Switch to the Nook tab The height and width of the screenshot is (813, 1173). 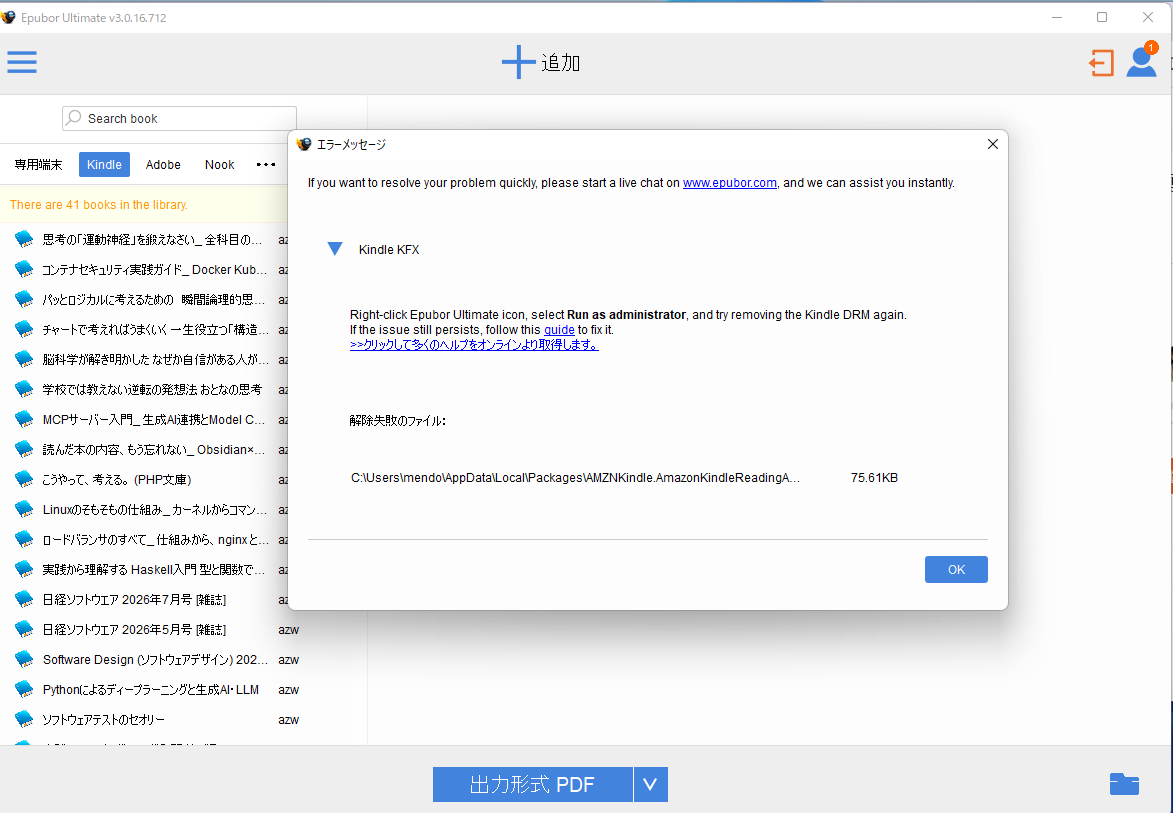click(220, 165)
